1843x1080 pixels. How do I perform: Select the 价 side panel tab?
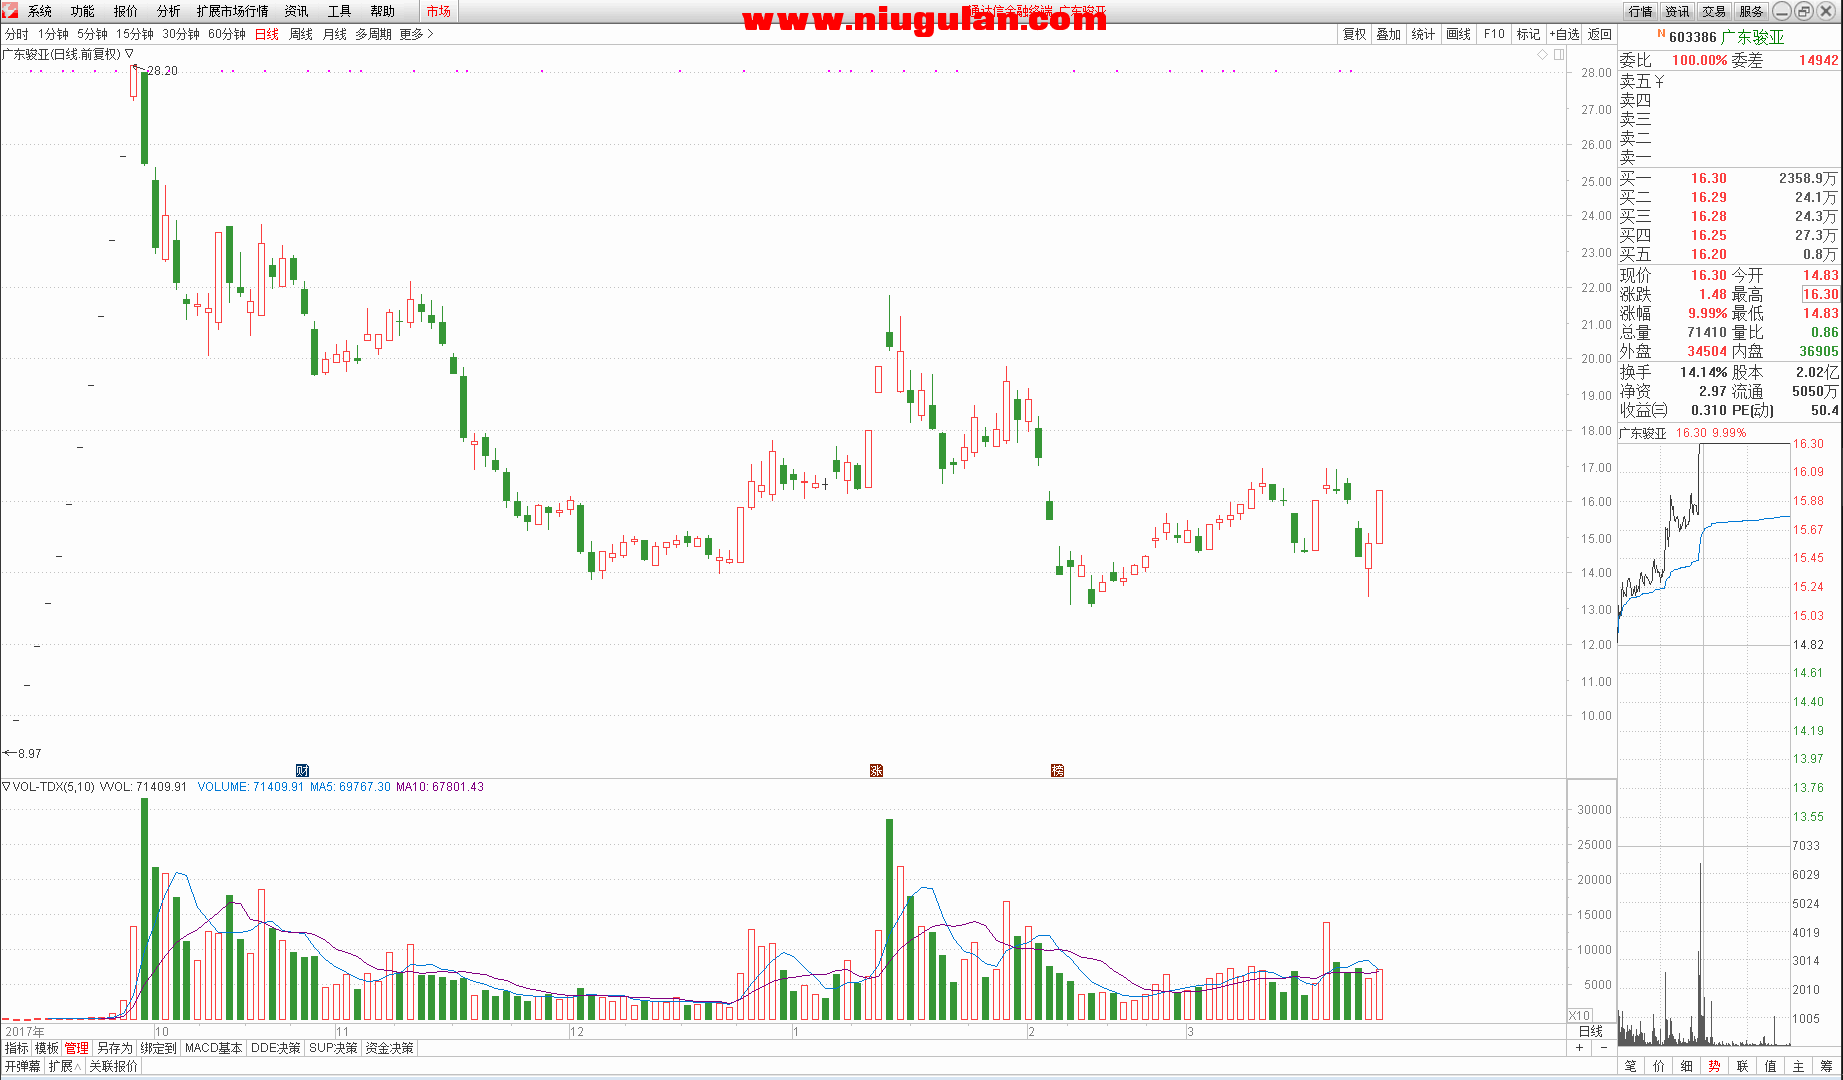pos(1659,1066)
